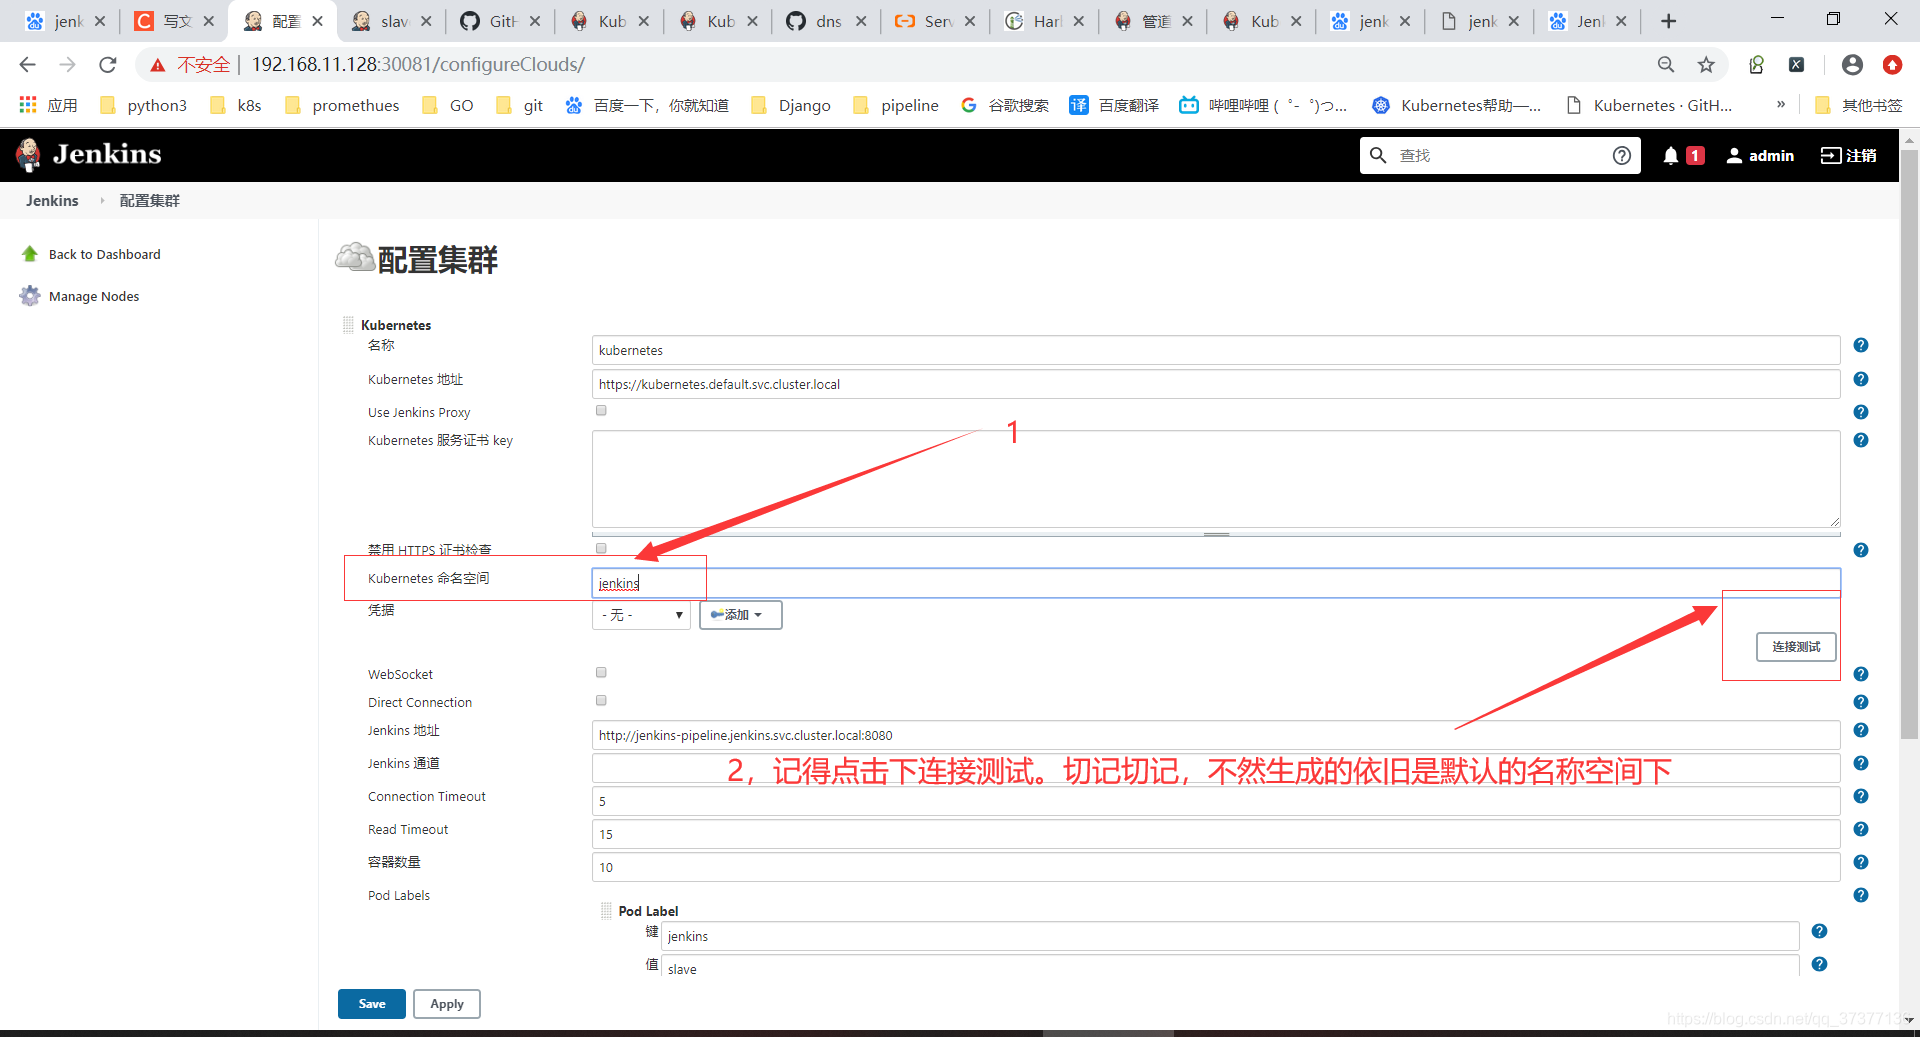
Task: Expand the bookmarks overflow chevron
Action: (x=1781, y=105)
